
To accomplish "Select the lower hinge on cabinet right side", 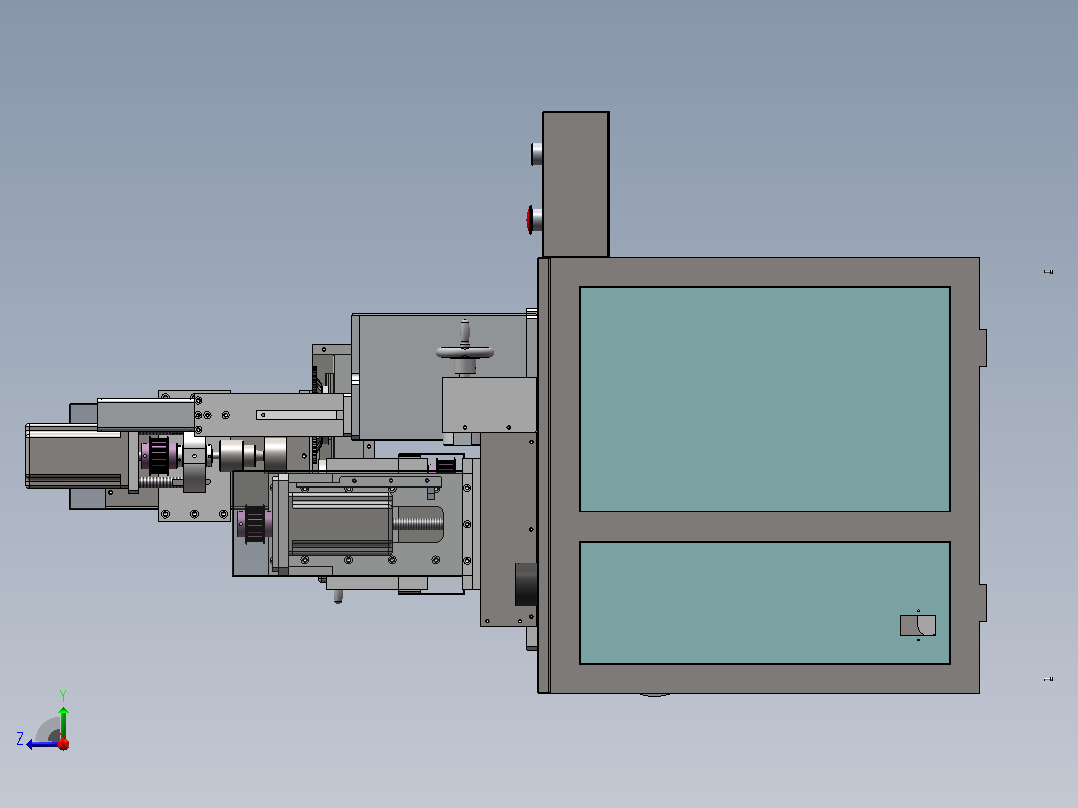I will (983, 603).
